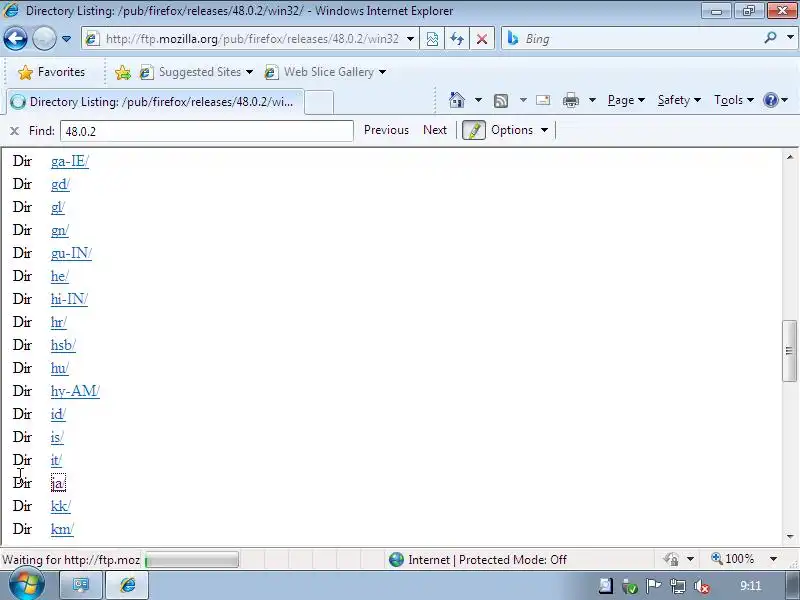Click the Home page icon

[x=457, y=100]
